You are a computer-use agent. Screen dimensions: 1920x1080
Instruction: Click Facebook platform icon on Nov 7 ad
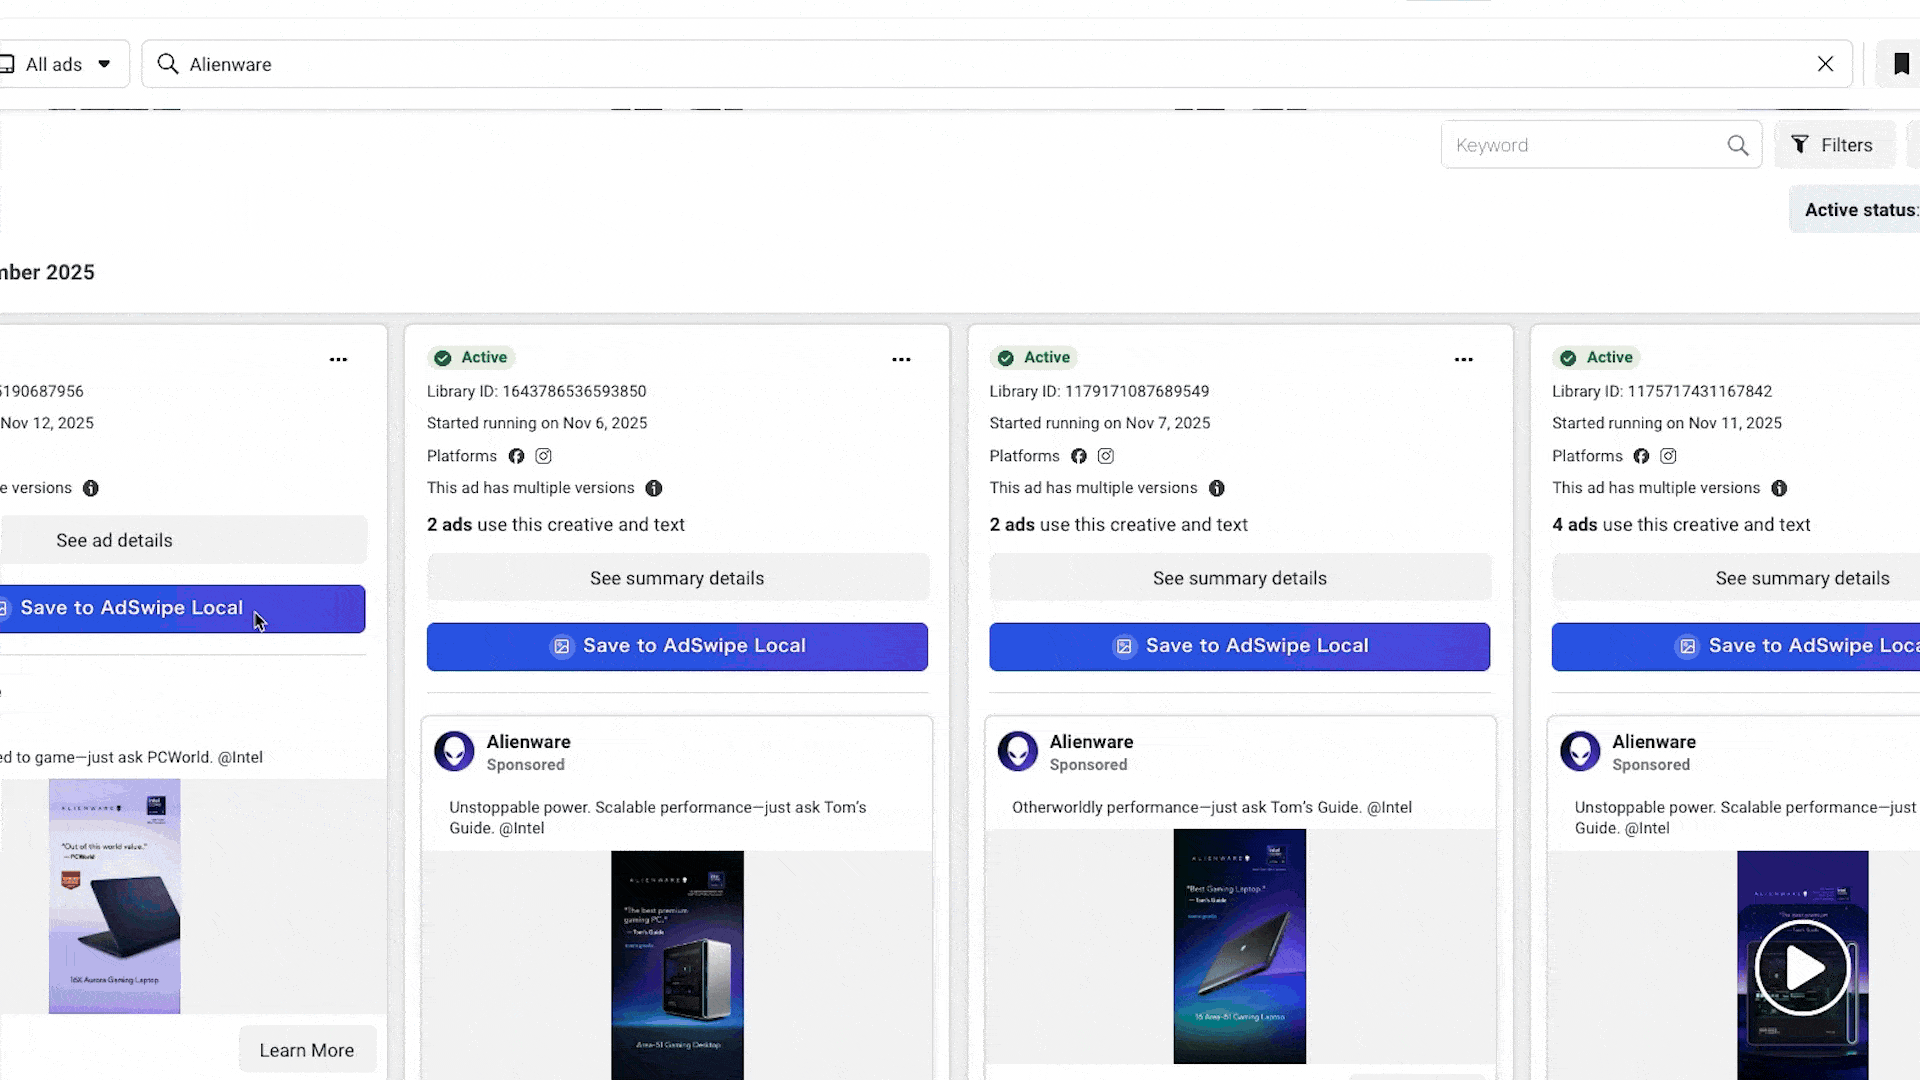1079,456
